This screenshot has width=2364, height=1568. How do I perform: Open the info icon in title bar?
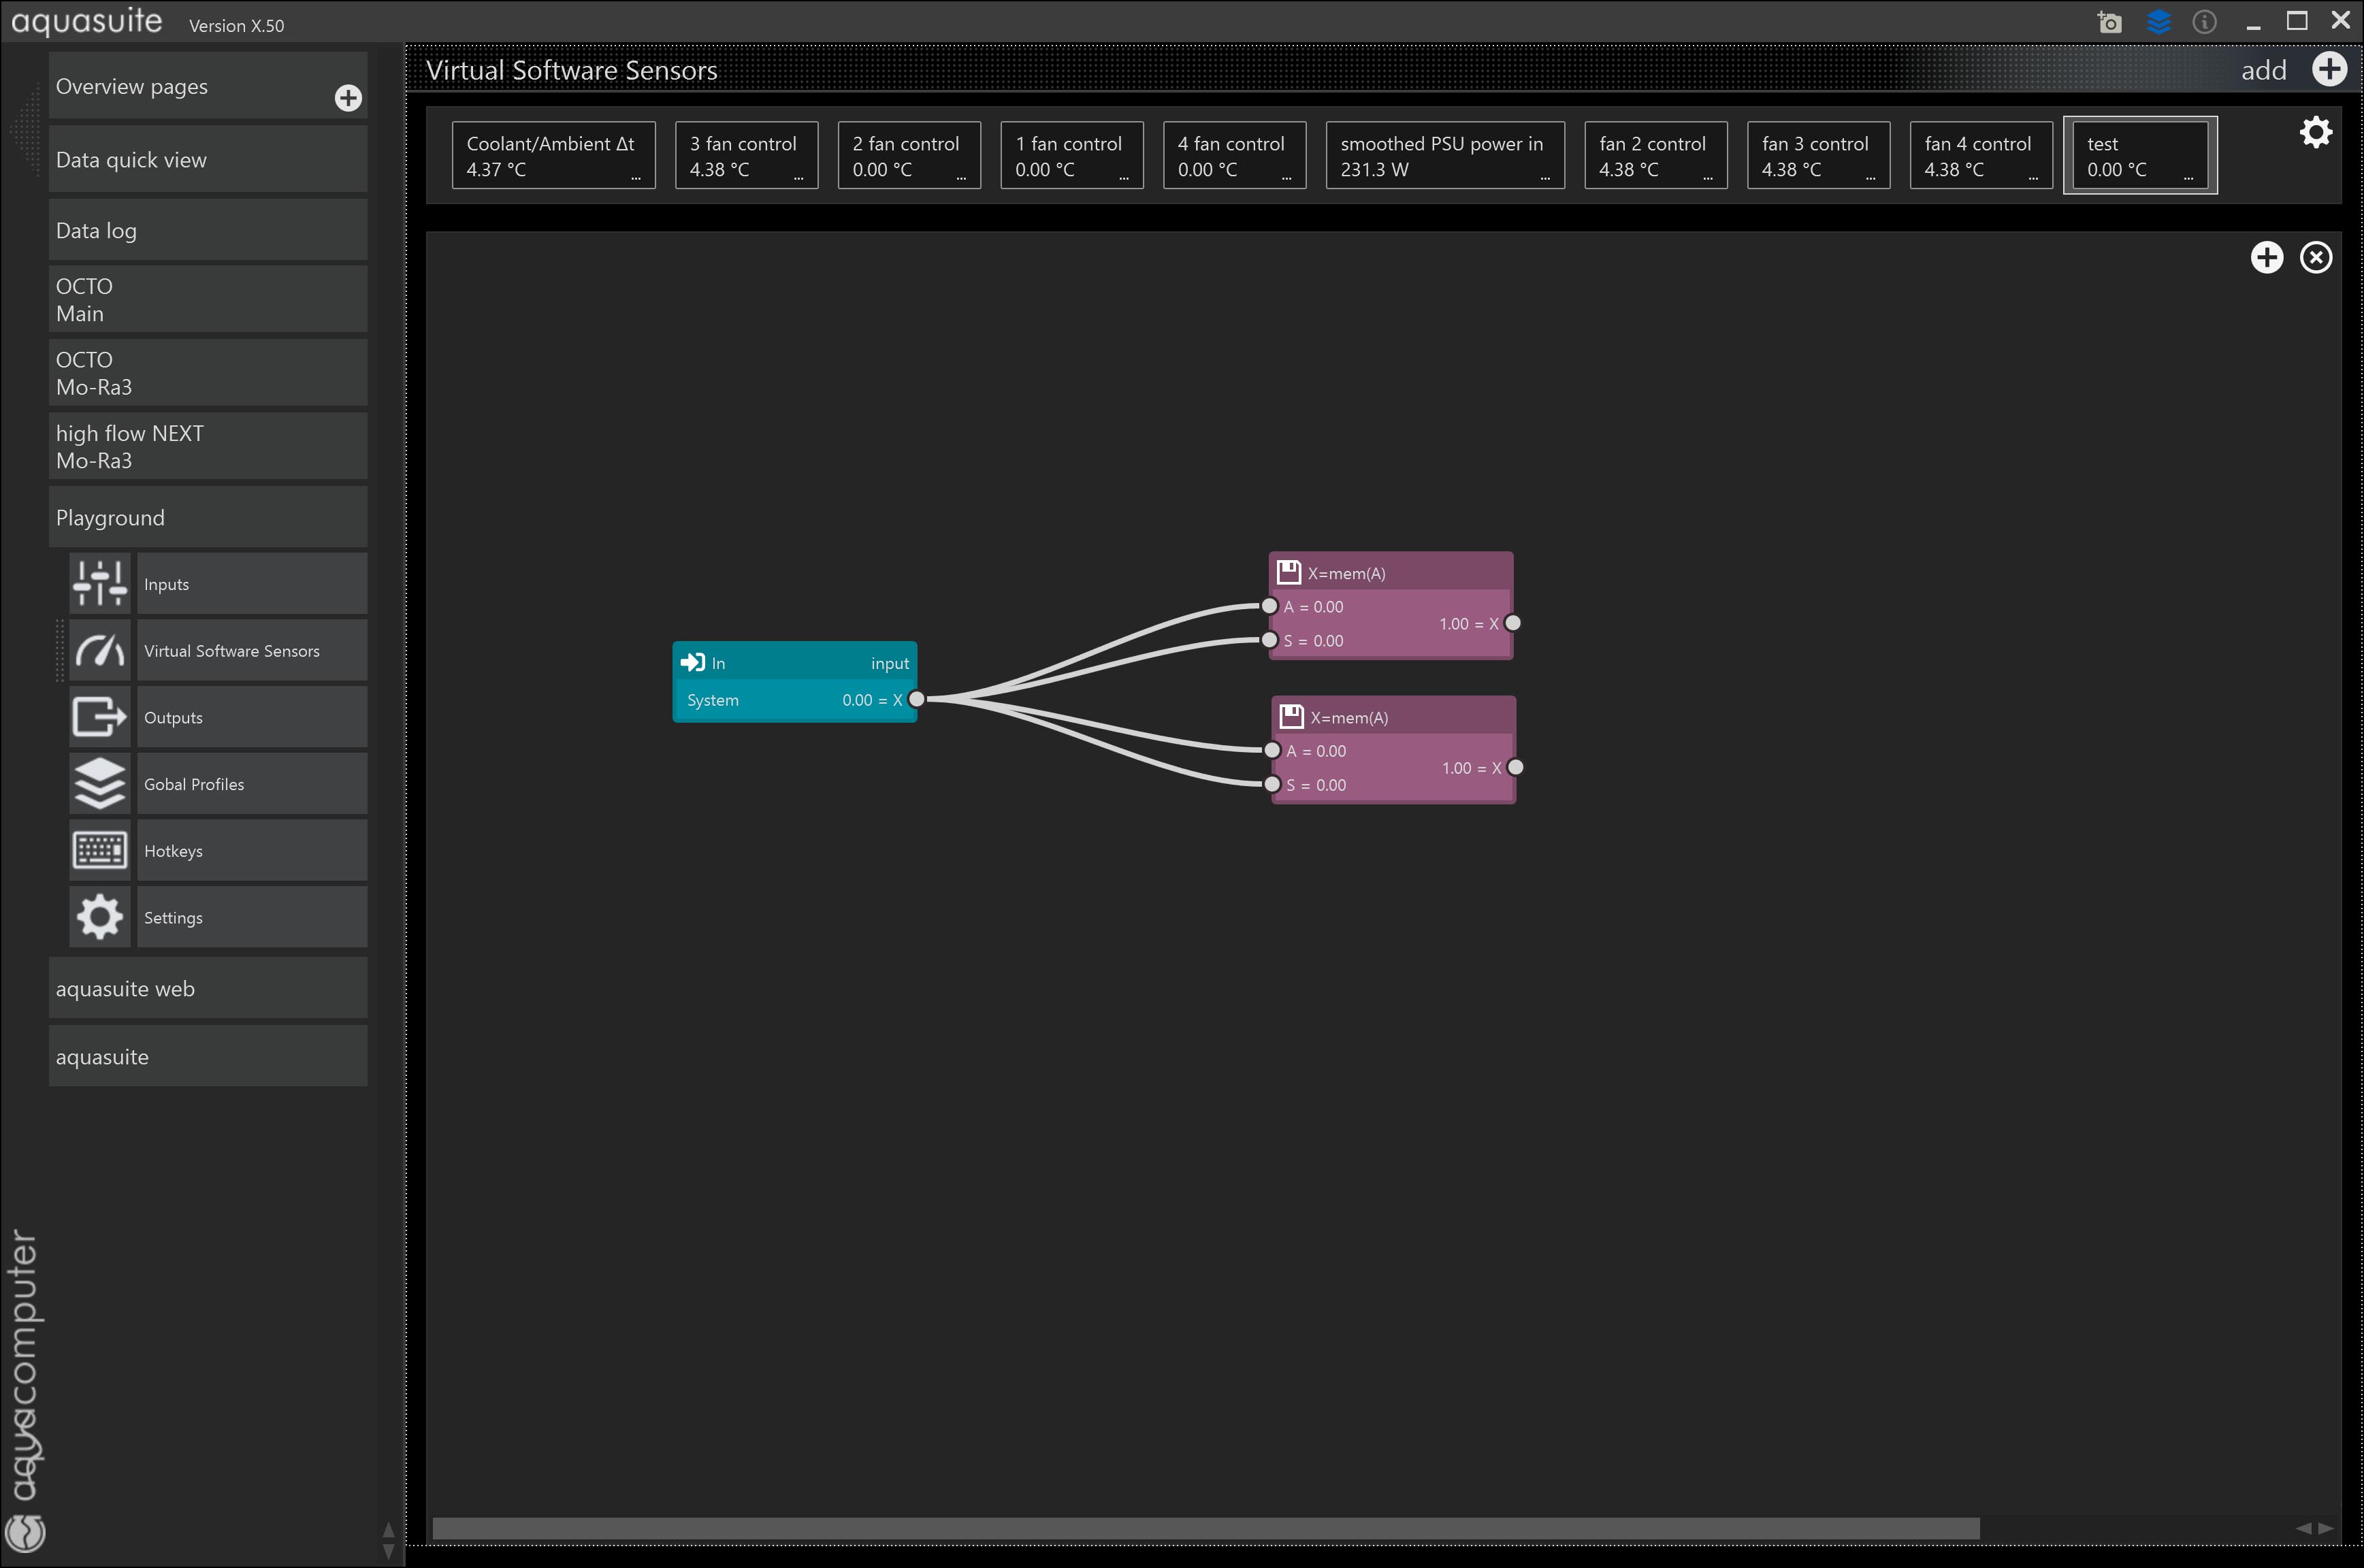click(x=2204, y=22)
